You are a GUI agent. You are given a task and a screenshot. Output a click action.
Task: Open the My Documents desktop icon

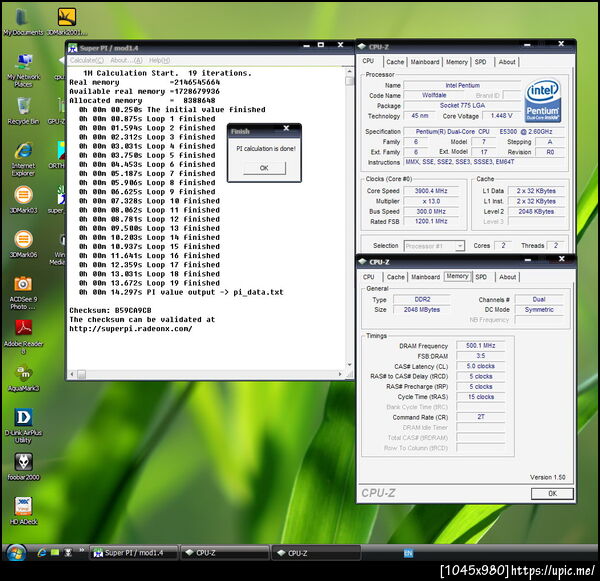[22, 17]
